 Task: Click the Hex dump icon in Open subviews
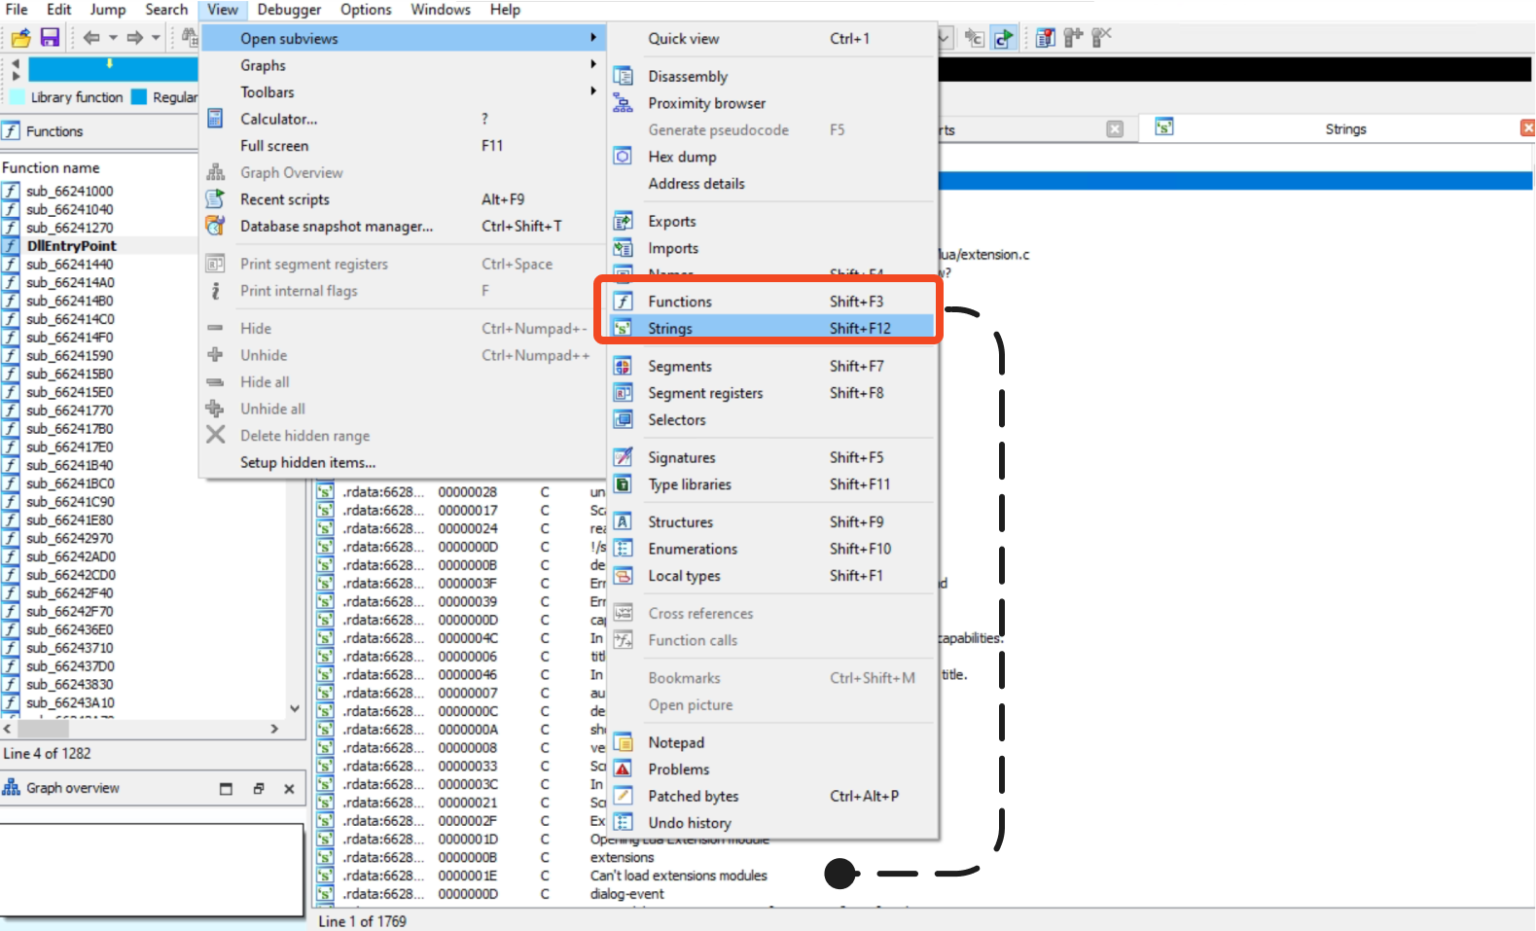click(x=622, y=156)
